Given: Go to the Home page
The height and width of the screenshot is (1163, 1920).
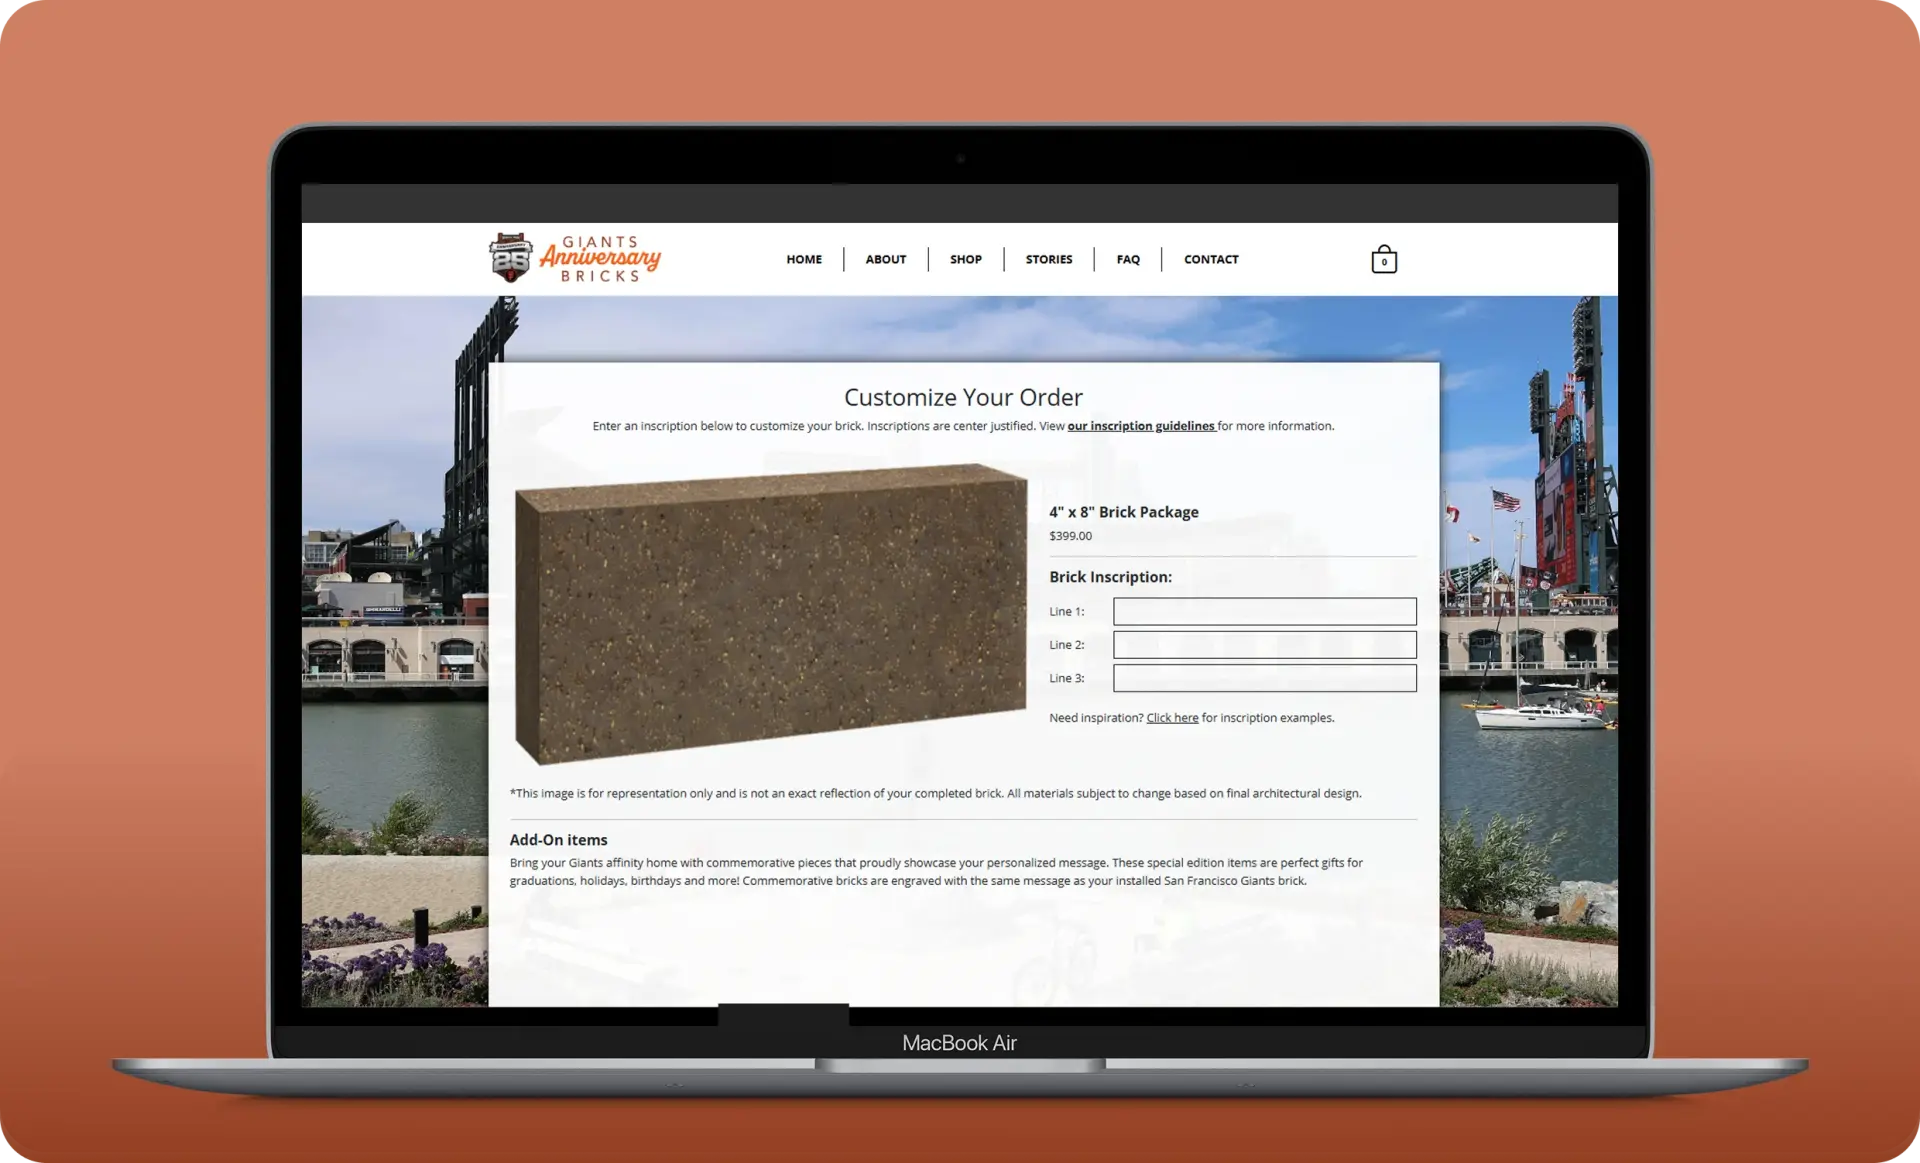Looking at the screenshot, I should [804, 259].
